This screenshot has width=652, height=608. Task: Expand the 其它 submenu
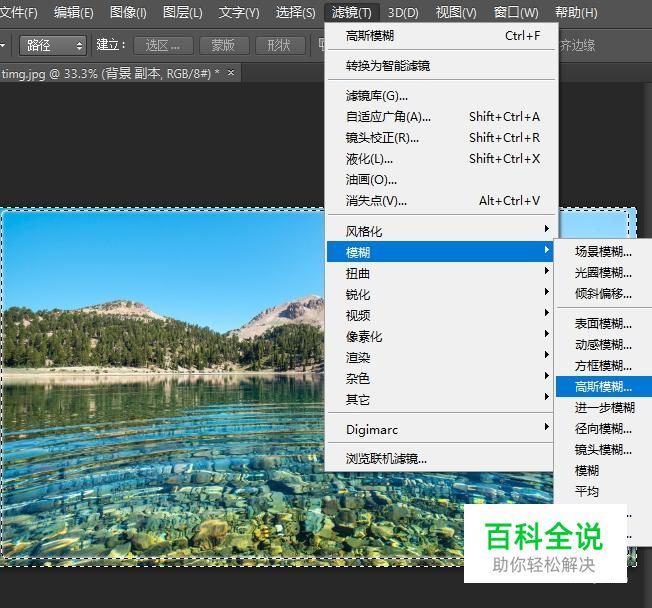click(440, 399)
